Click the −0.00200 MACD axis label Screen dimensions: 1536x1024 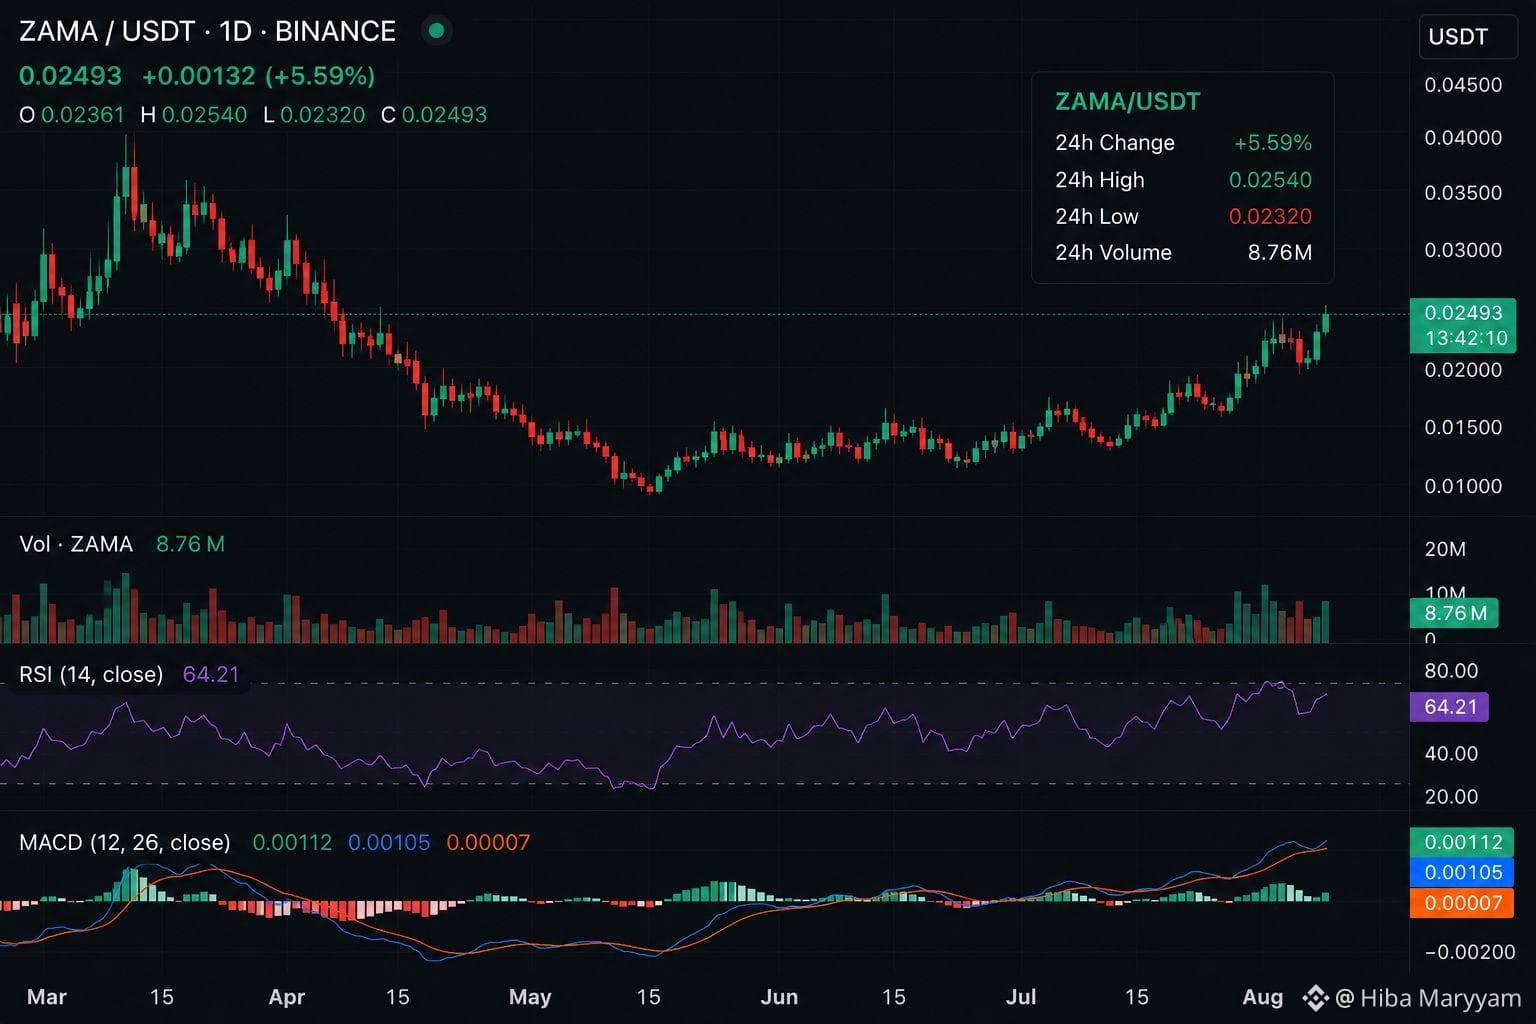point(1469,952)
